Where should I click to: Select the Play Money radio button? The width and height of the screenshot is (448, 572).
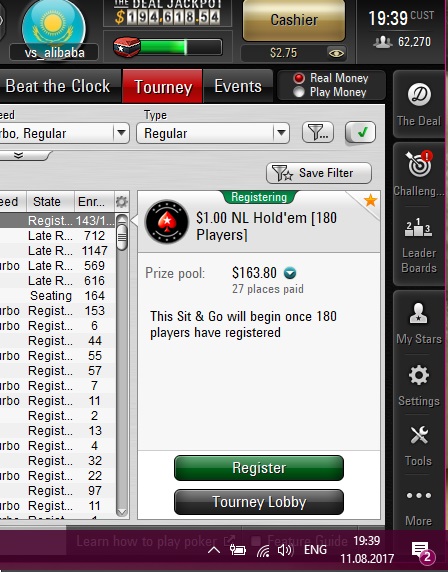tap(299, 92)
